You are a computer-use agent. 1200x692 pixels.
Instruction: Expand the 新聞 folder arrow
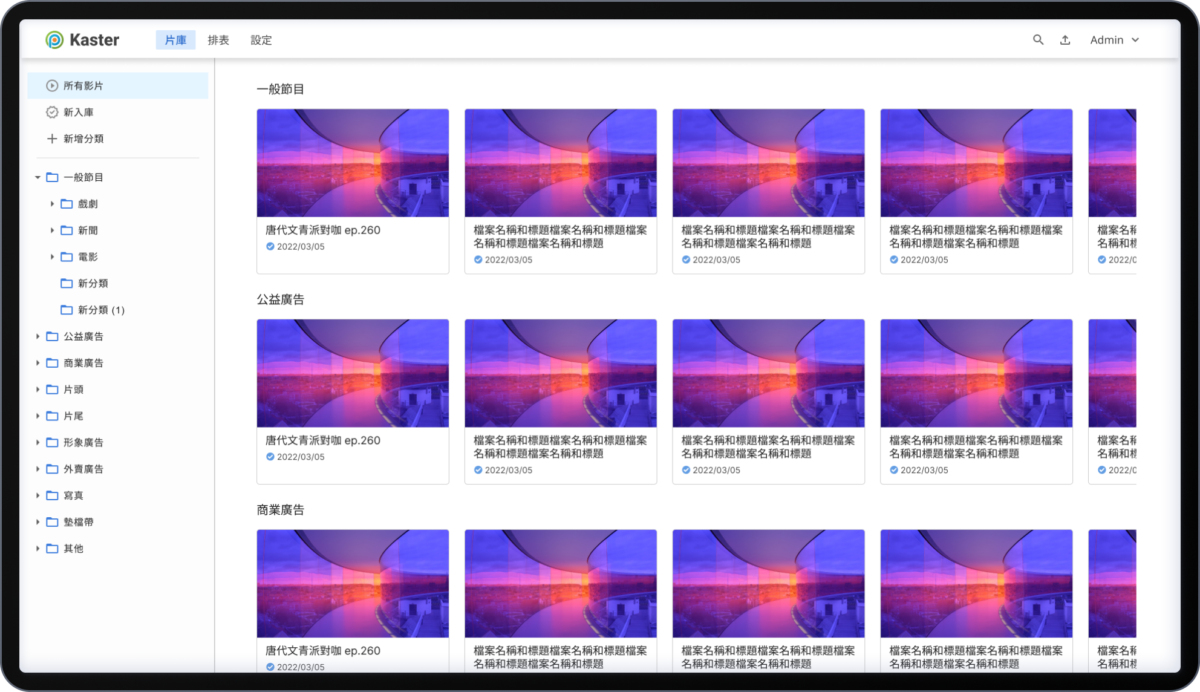(x=52, y=230)
